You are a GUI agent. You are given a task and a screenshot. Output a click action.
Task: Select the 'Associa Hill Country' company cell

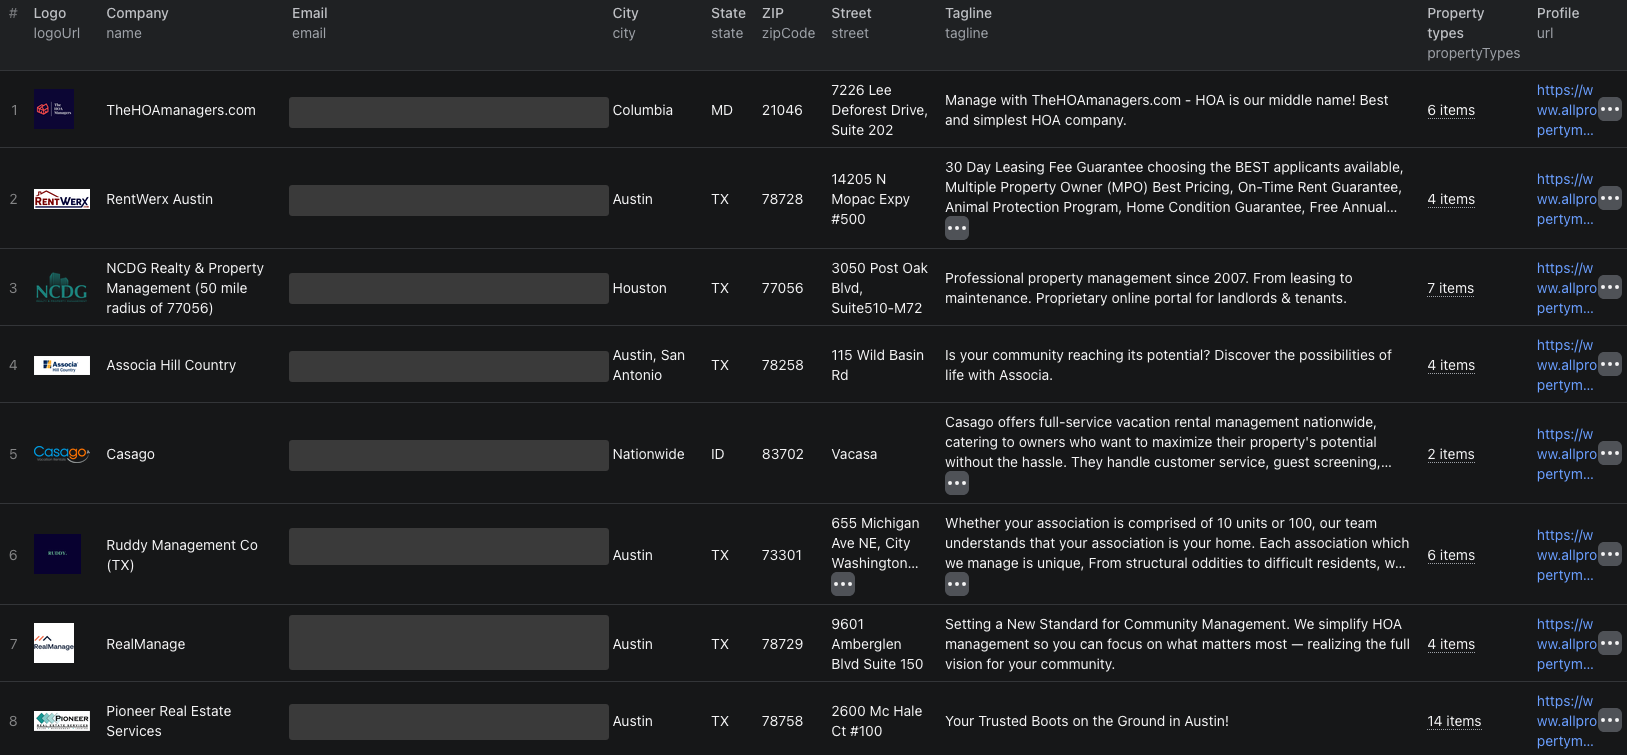171,365
